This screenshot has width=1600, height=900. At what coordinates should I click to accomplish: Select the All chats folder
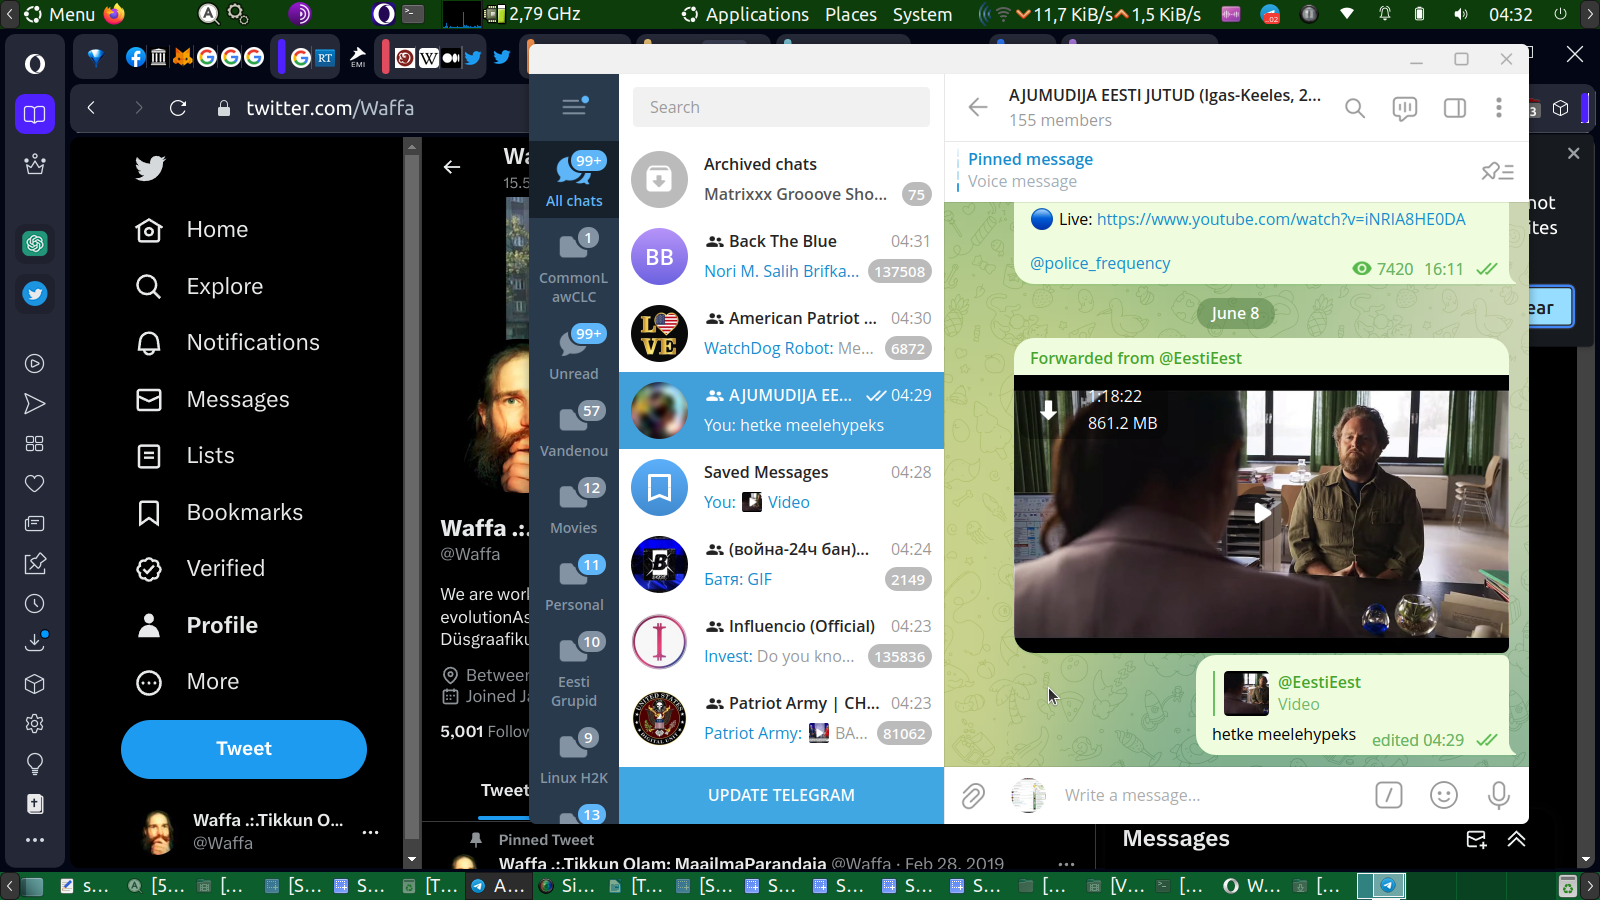[x=574, y=180]
